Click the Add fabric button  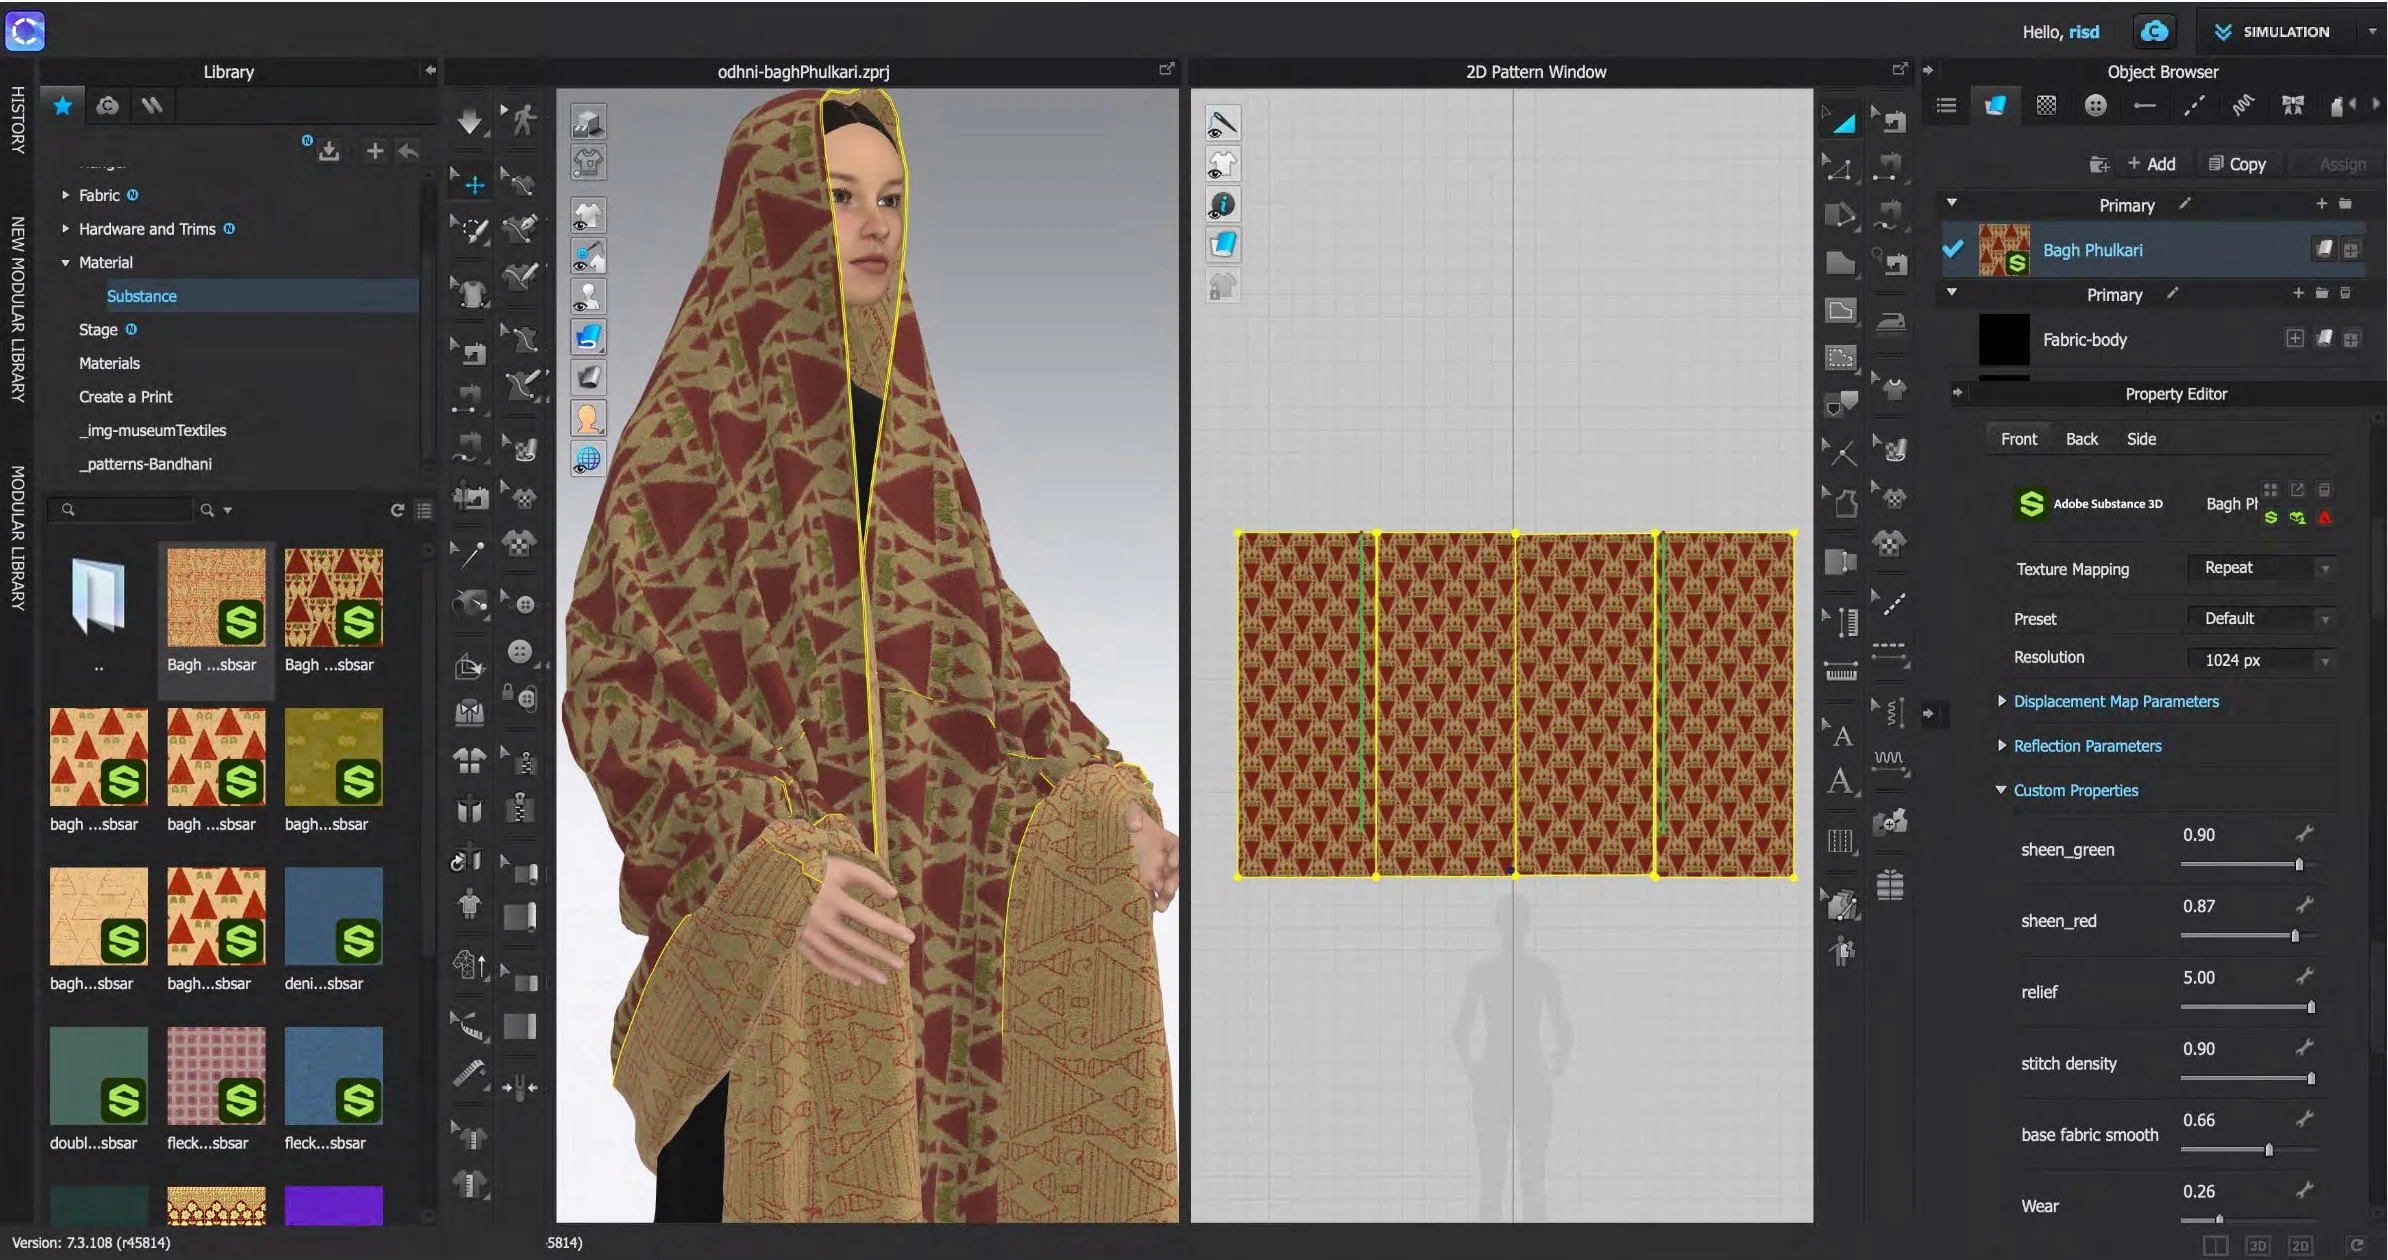pos(2151,164)
